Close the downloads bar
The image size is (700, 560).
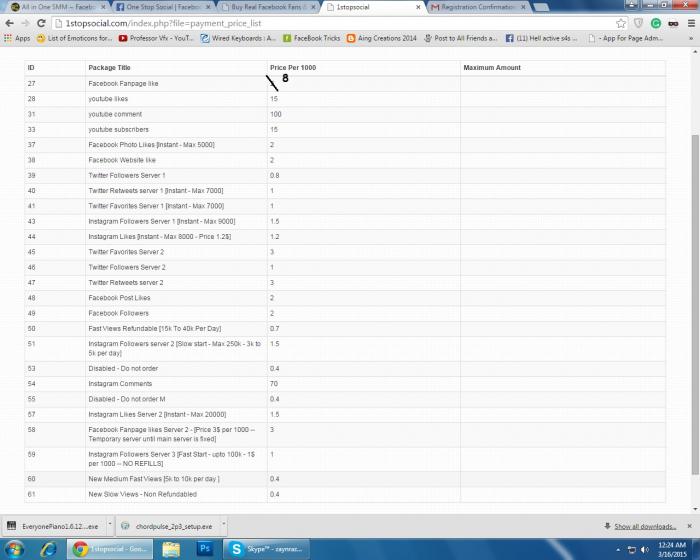689,527
